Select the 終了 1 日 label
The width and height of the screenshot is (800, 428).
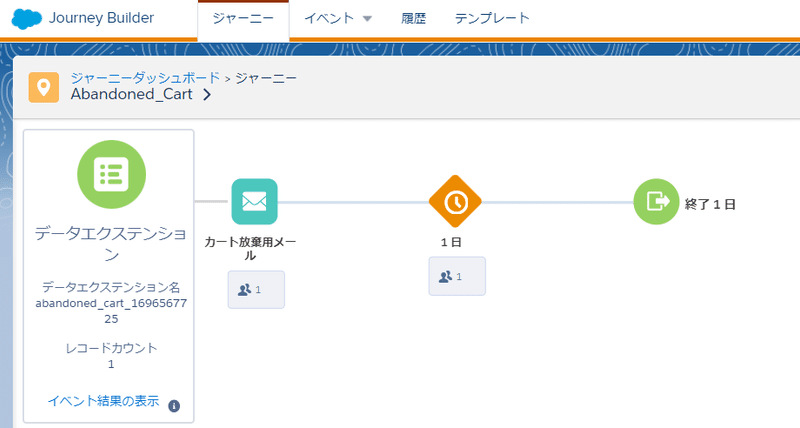click(710, 205)
